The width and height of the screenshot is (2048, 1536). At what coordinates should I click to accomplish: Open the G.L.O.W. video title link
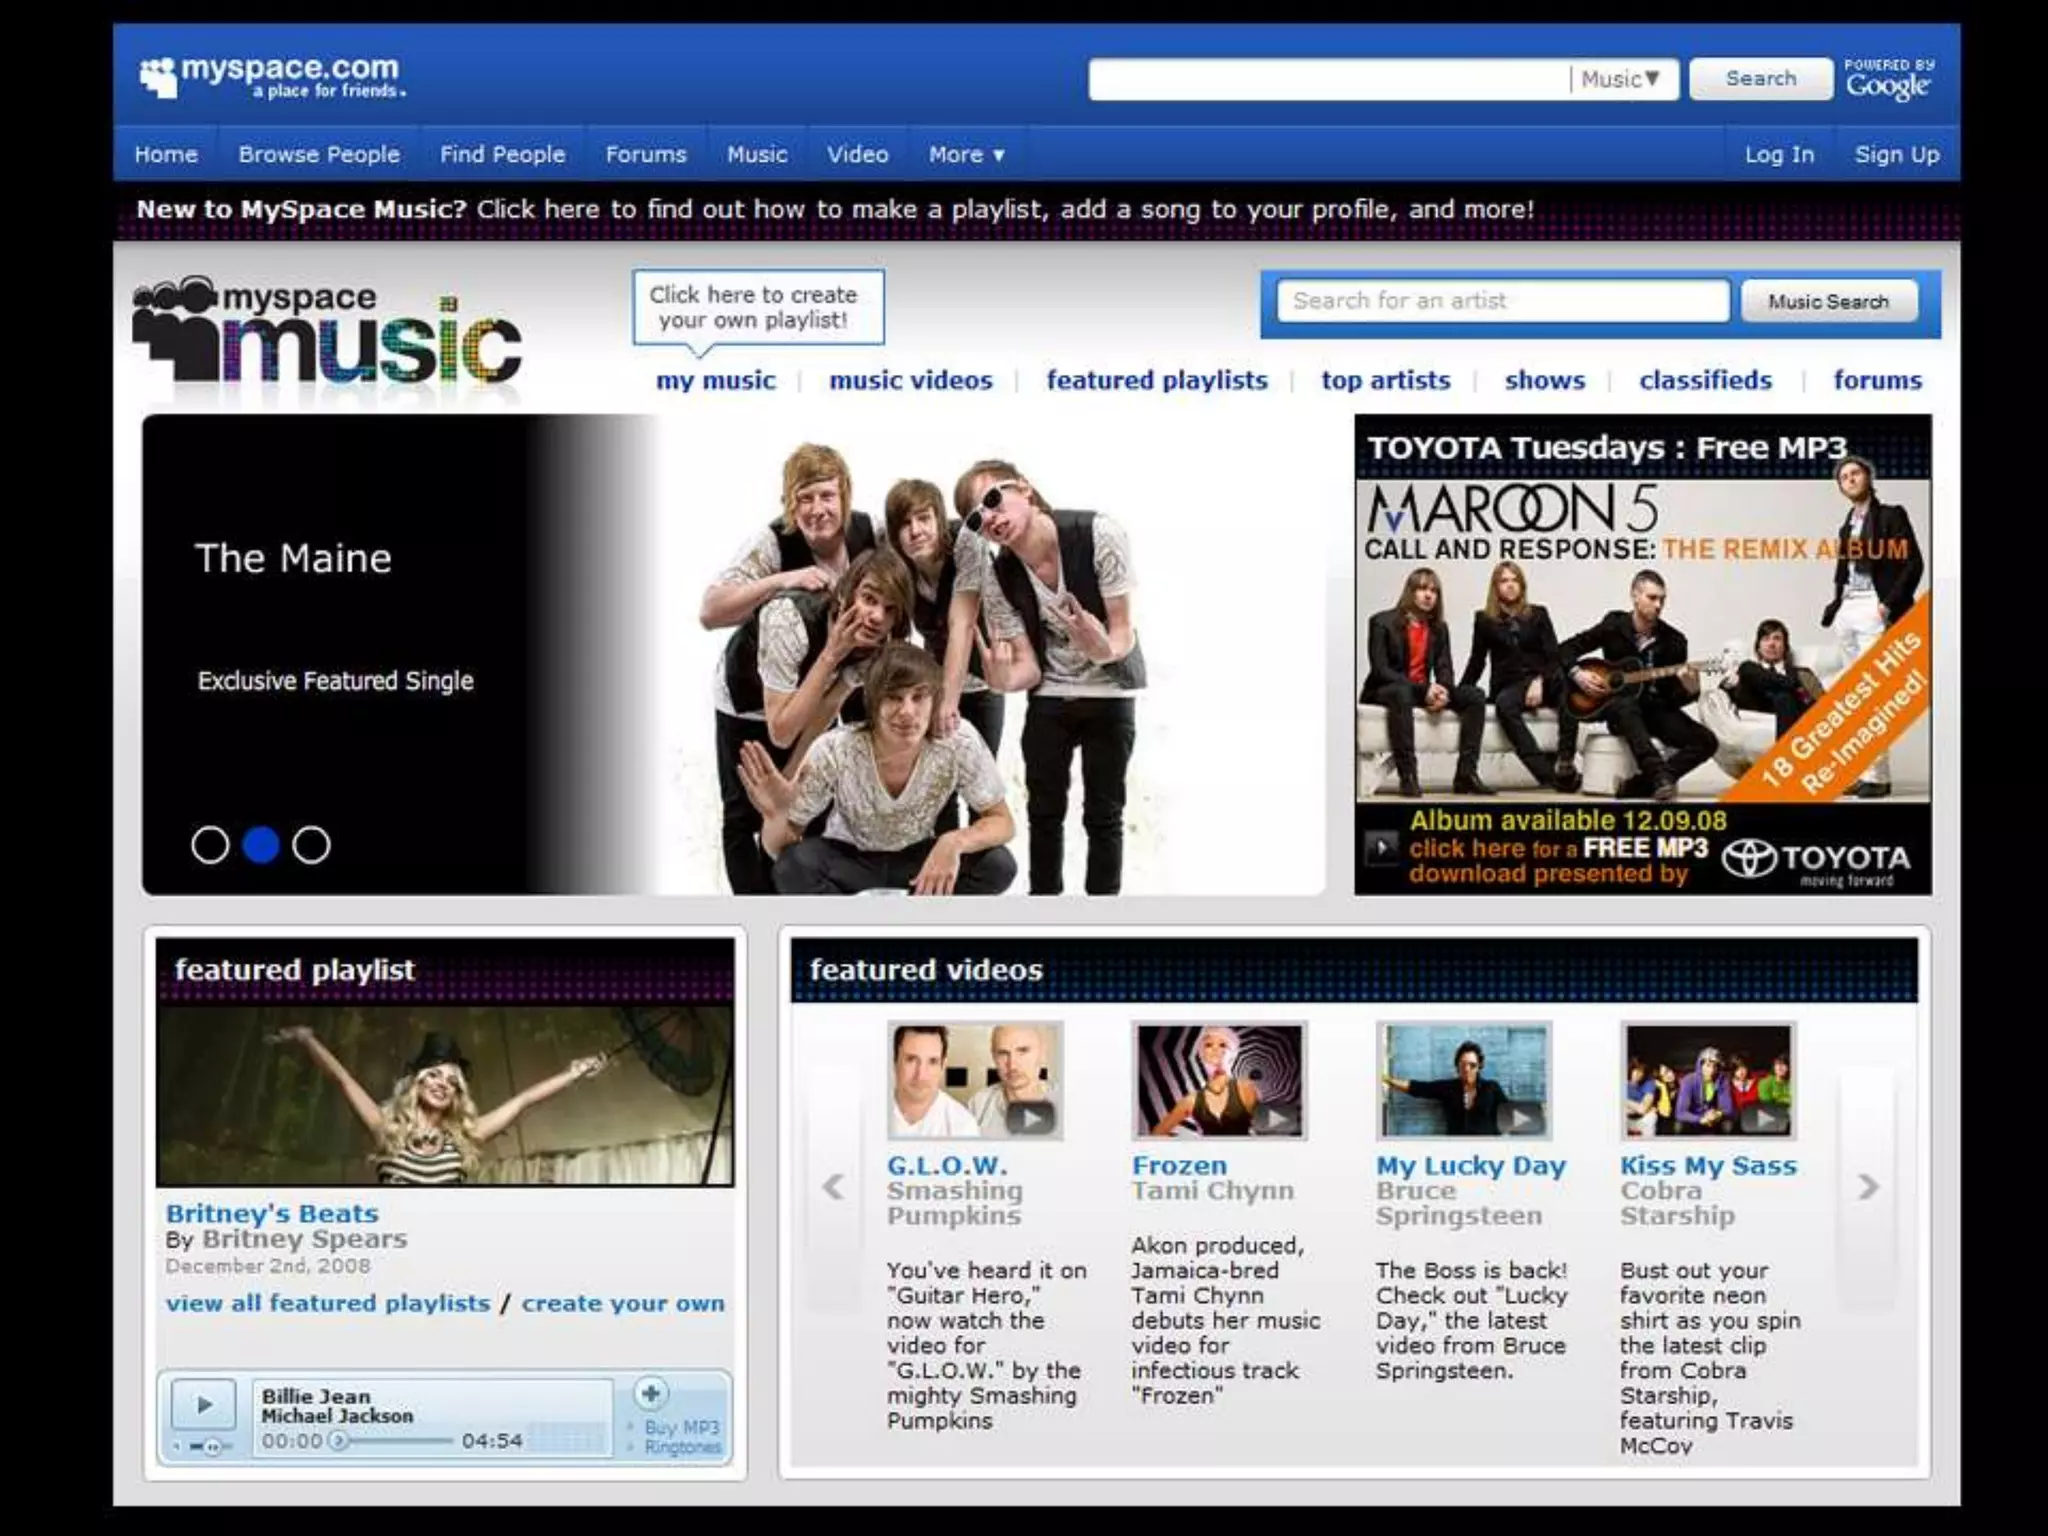pyautogui.click(x=947, y=1165)
